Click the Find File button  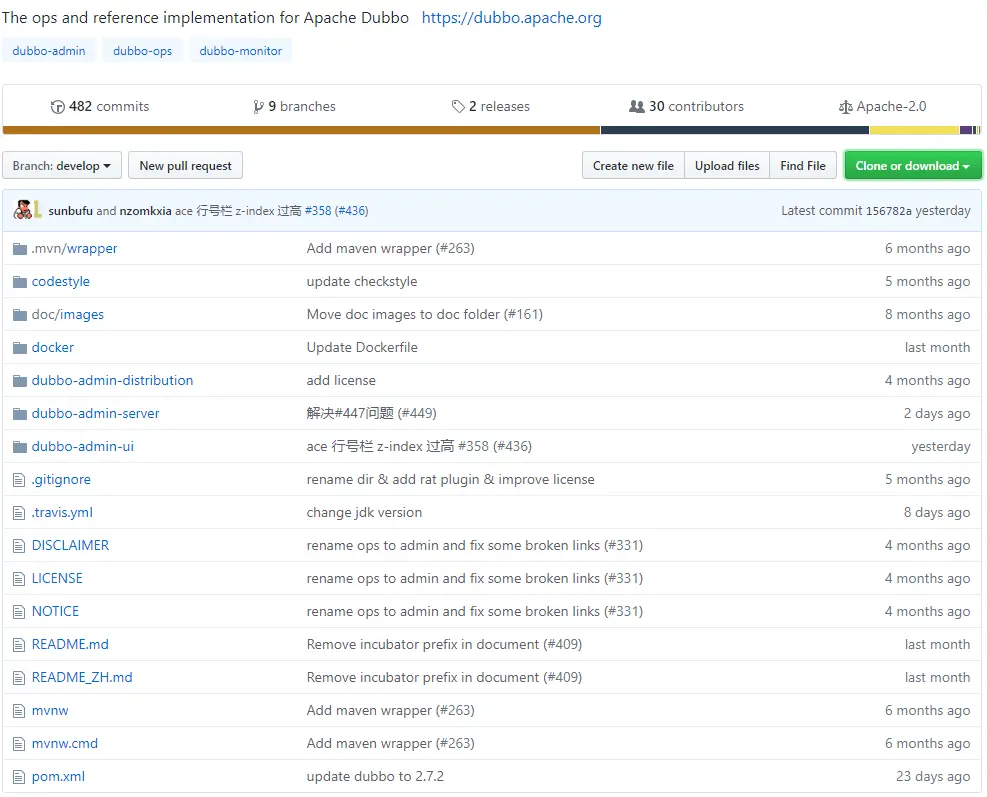[803, 166]
